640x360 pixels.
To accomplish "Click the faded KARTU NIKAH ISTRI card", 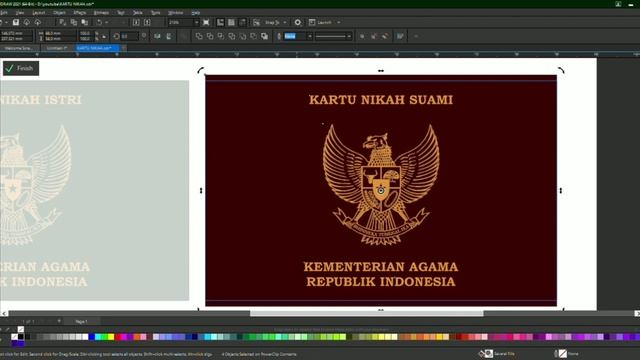I will [x=94, y=190].
